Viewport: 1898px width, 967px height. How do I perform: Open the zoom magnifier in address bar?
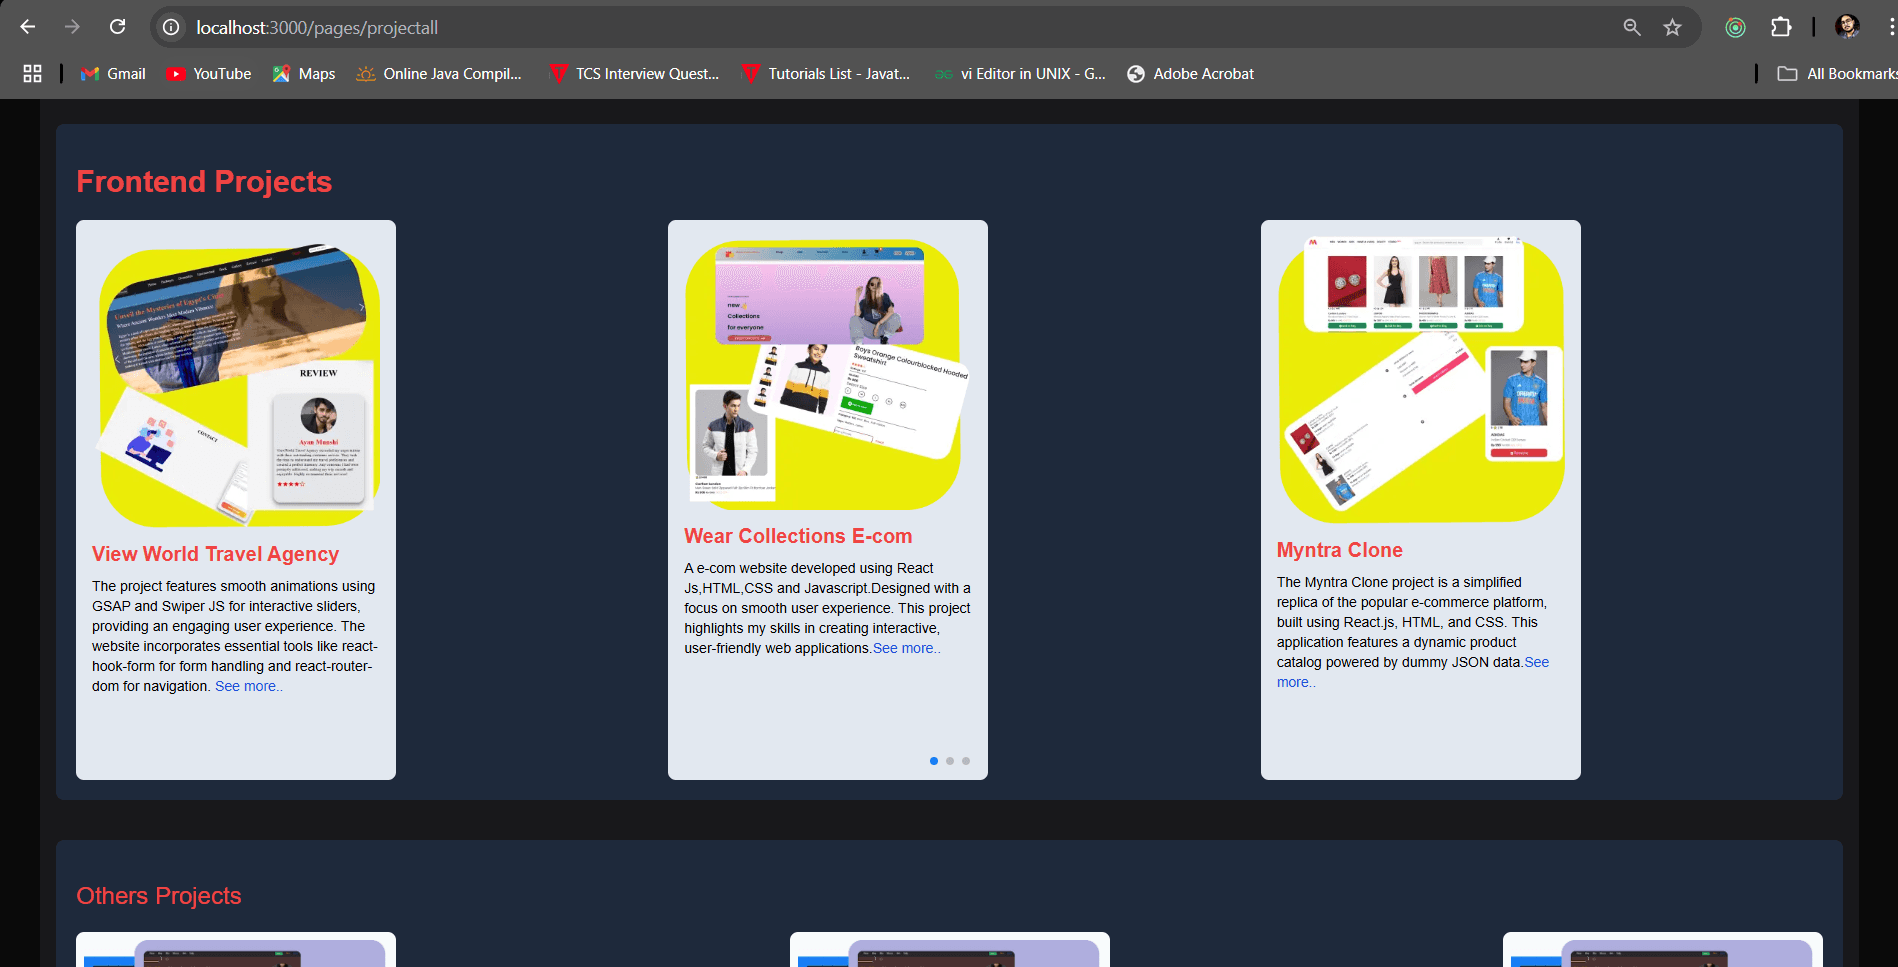coord(1632,27)
